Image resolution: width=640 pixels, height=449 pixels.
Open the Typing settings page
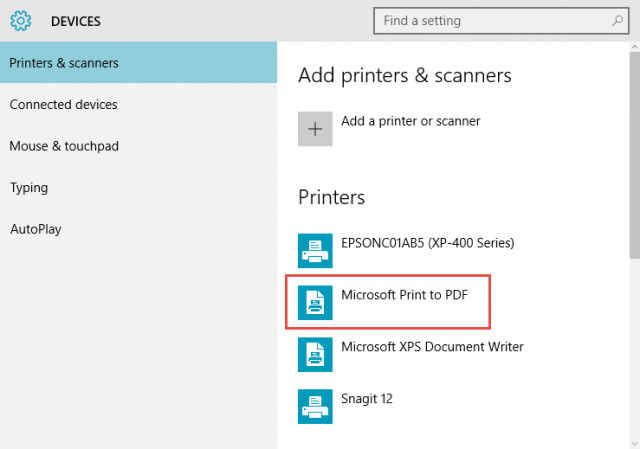(29, 187)
